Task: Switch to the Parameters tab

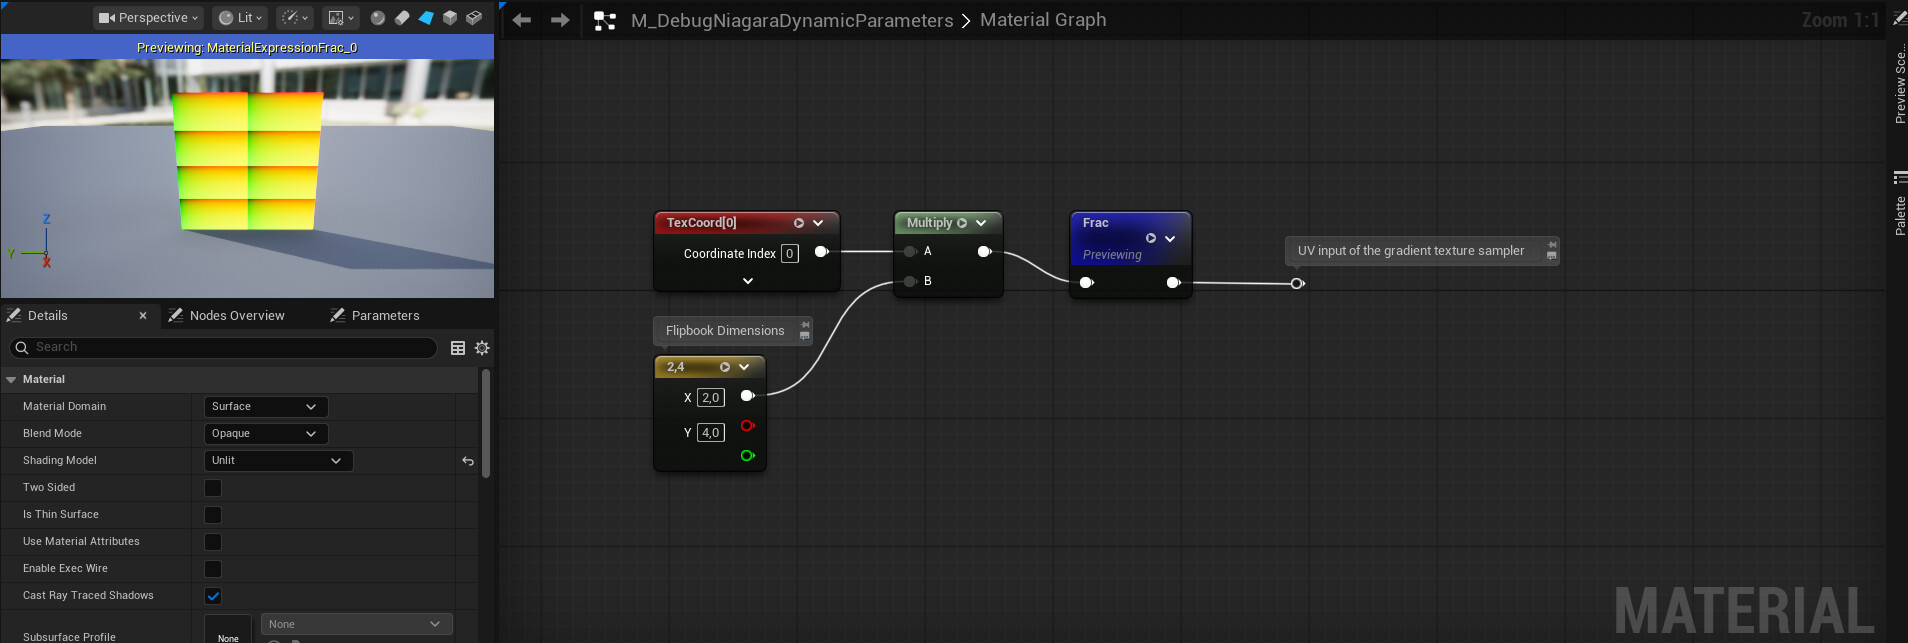Action: coord(385,316)
